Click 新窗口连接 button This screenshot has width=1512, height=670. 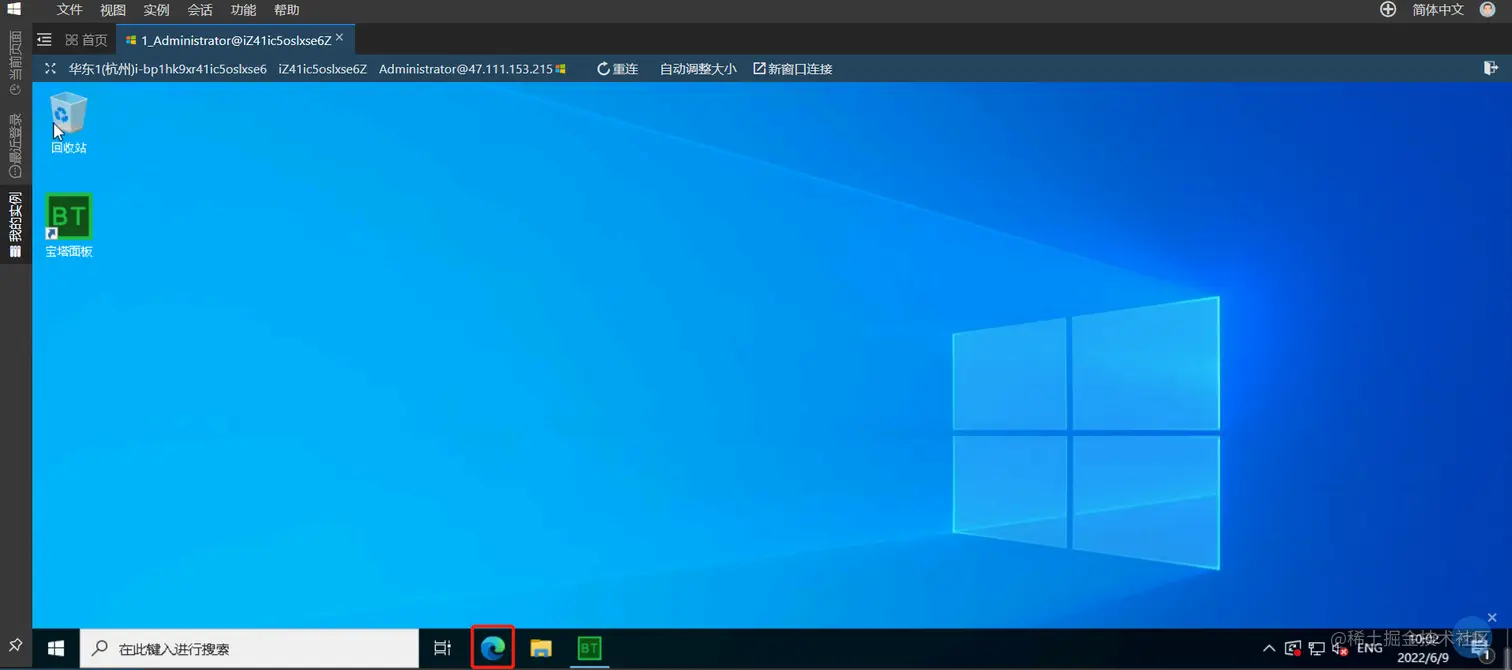[x=793, y=69]
